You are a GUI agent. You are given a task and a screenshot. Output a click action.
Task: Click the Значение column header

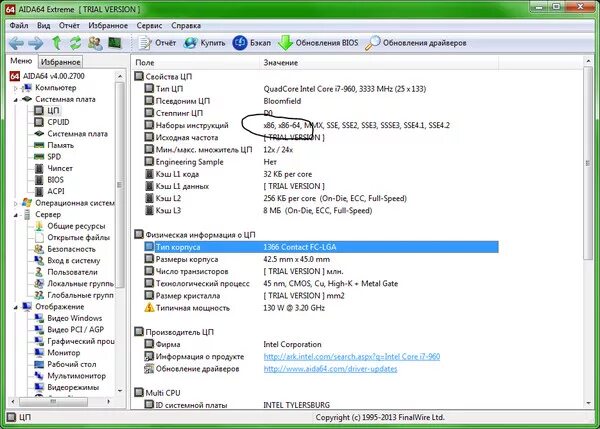(379, 63)
